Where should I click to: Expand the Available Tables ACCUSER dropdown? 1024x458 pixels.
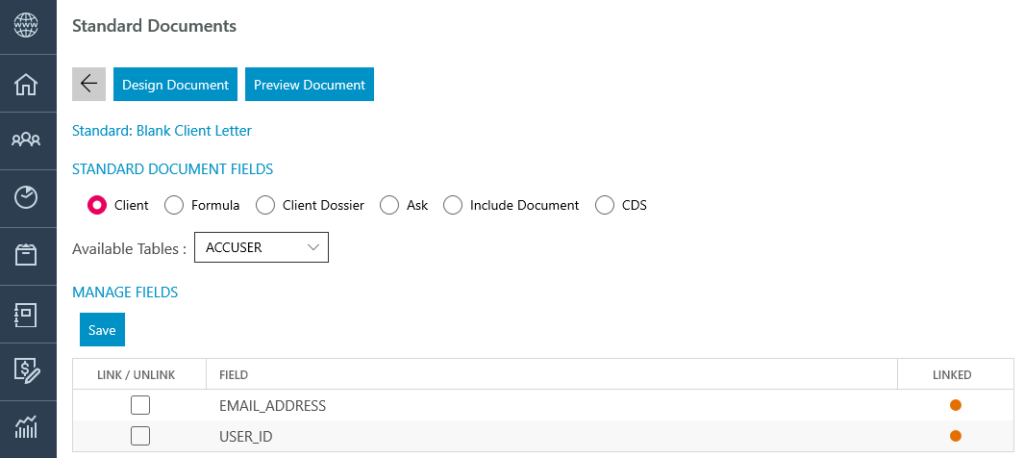coord(261,248)
